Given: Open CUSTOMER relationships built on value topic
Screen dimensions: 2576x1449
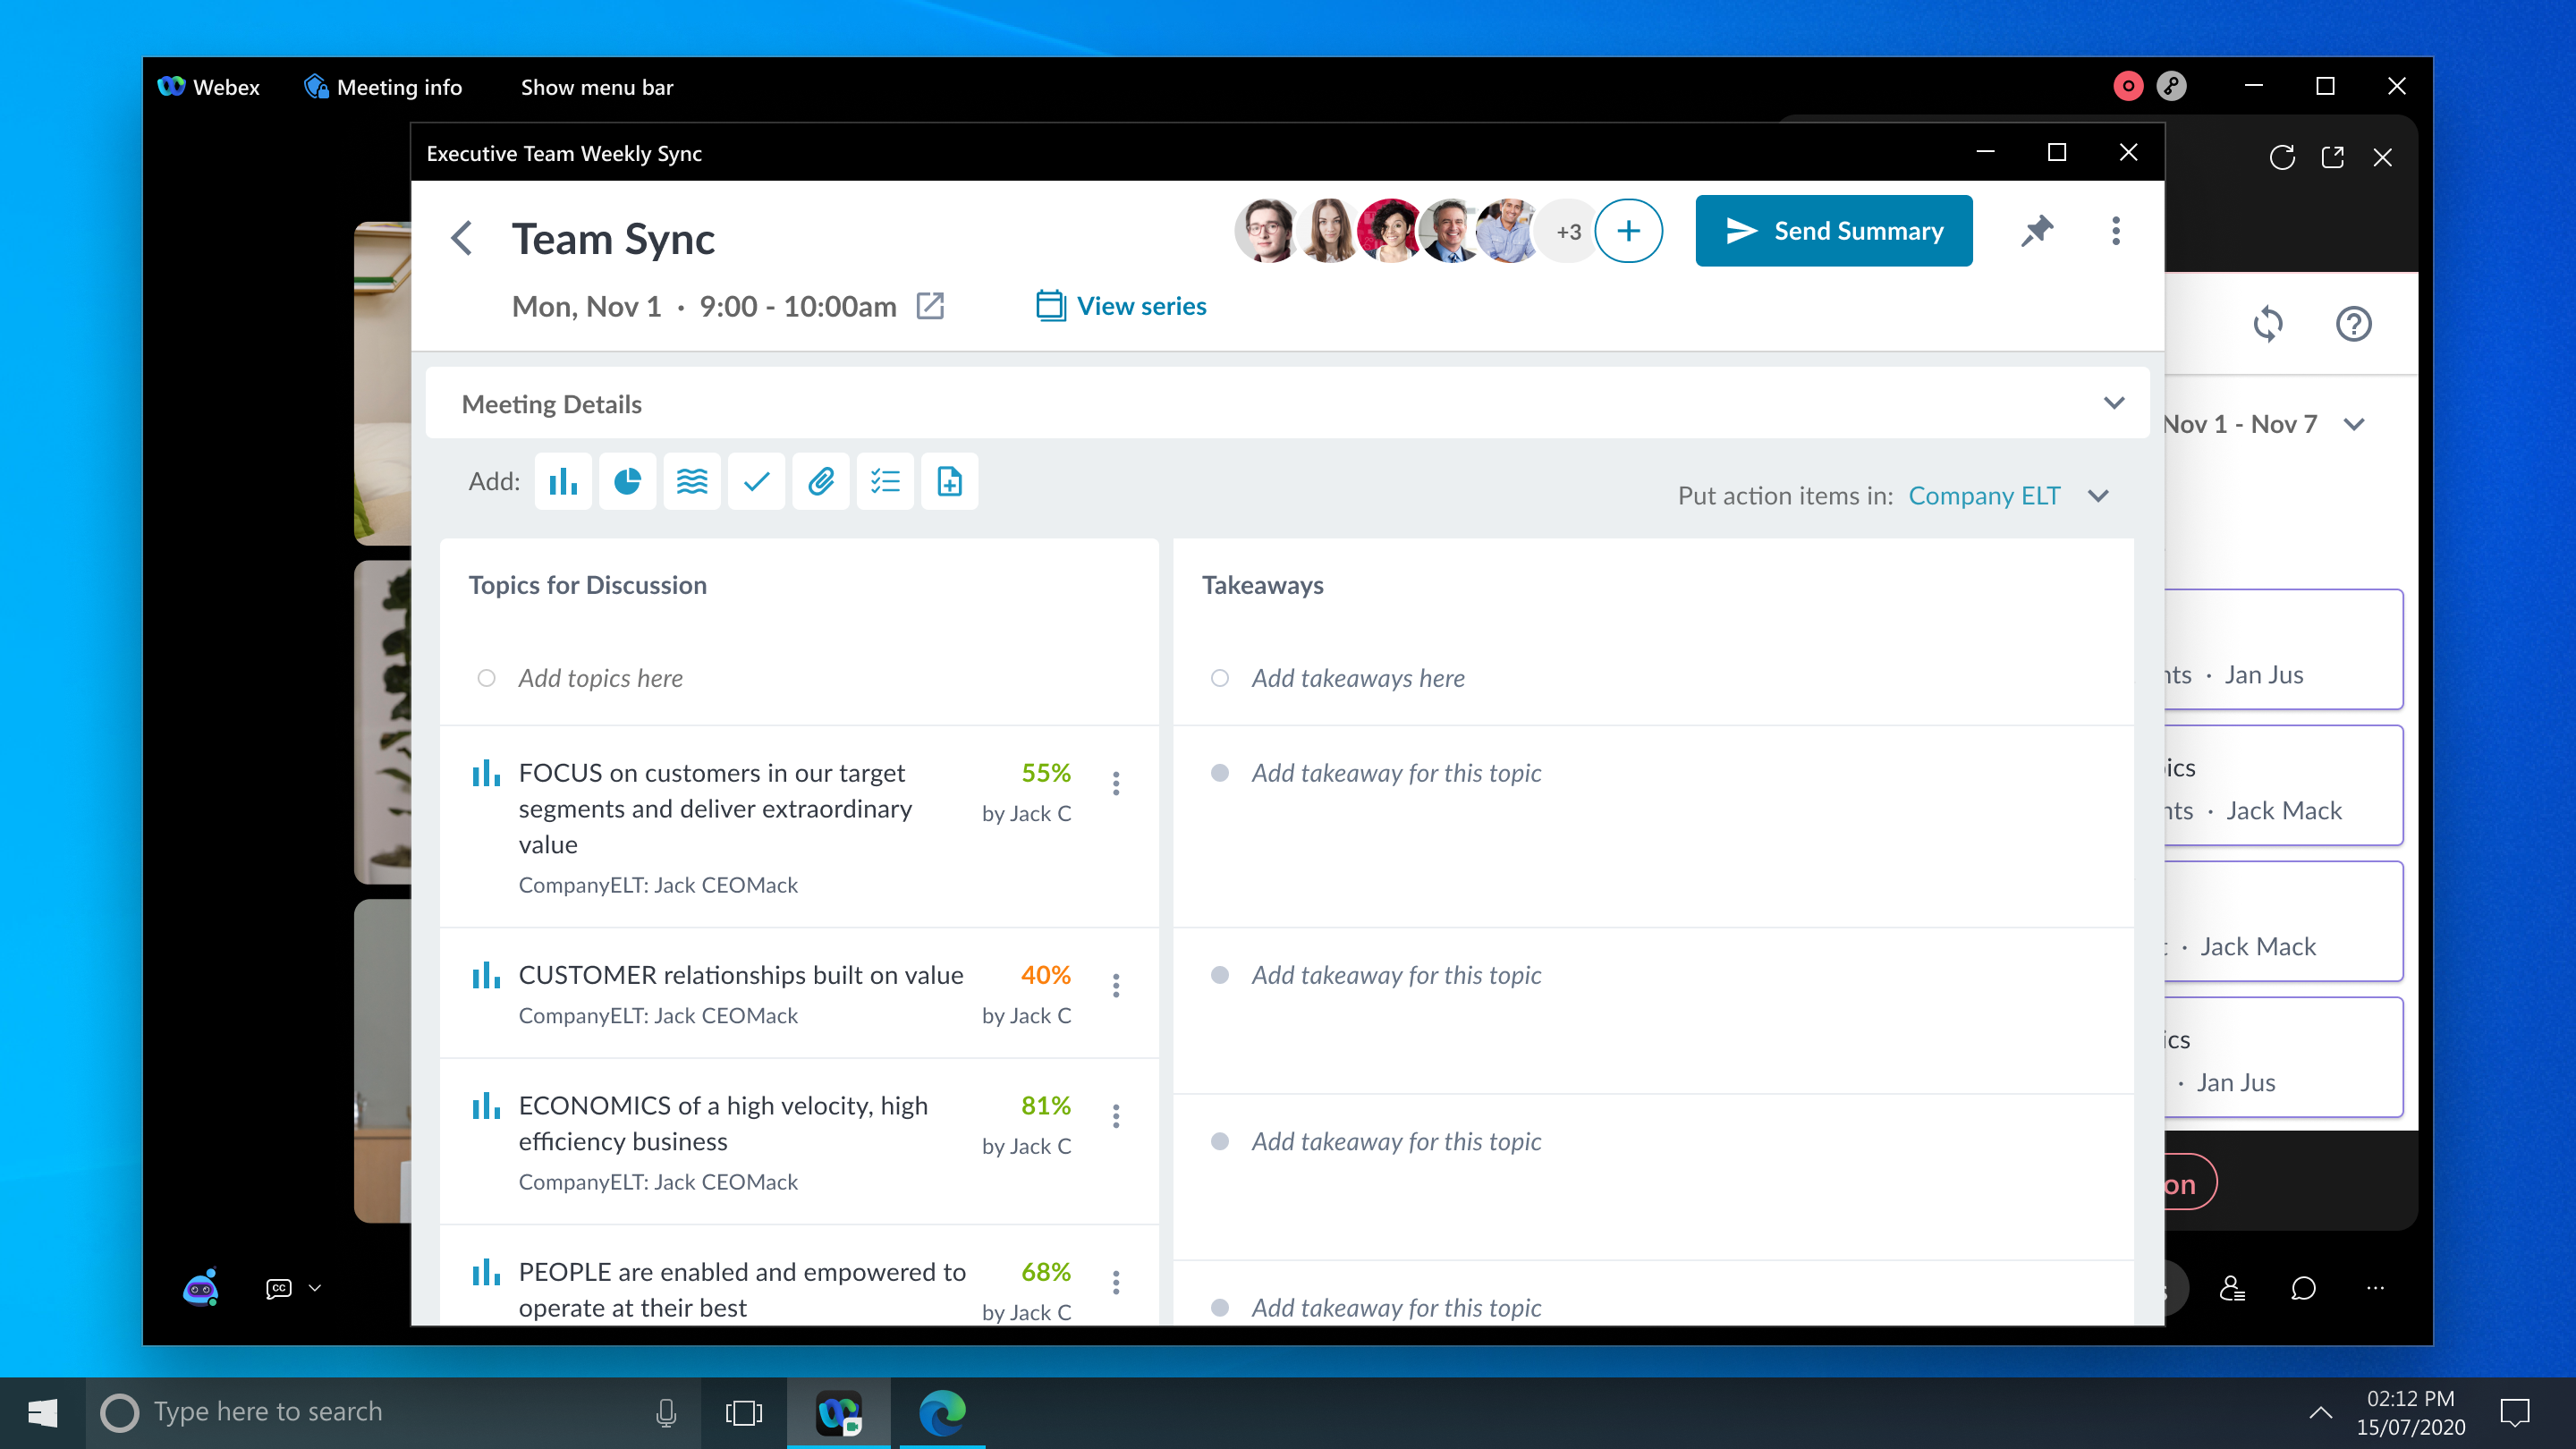Looking at the screenshot, I should coord(741,975).
